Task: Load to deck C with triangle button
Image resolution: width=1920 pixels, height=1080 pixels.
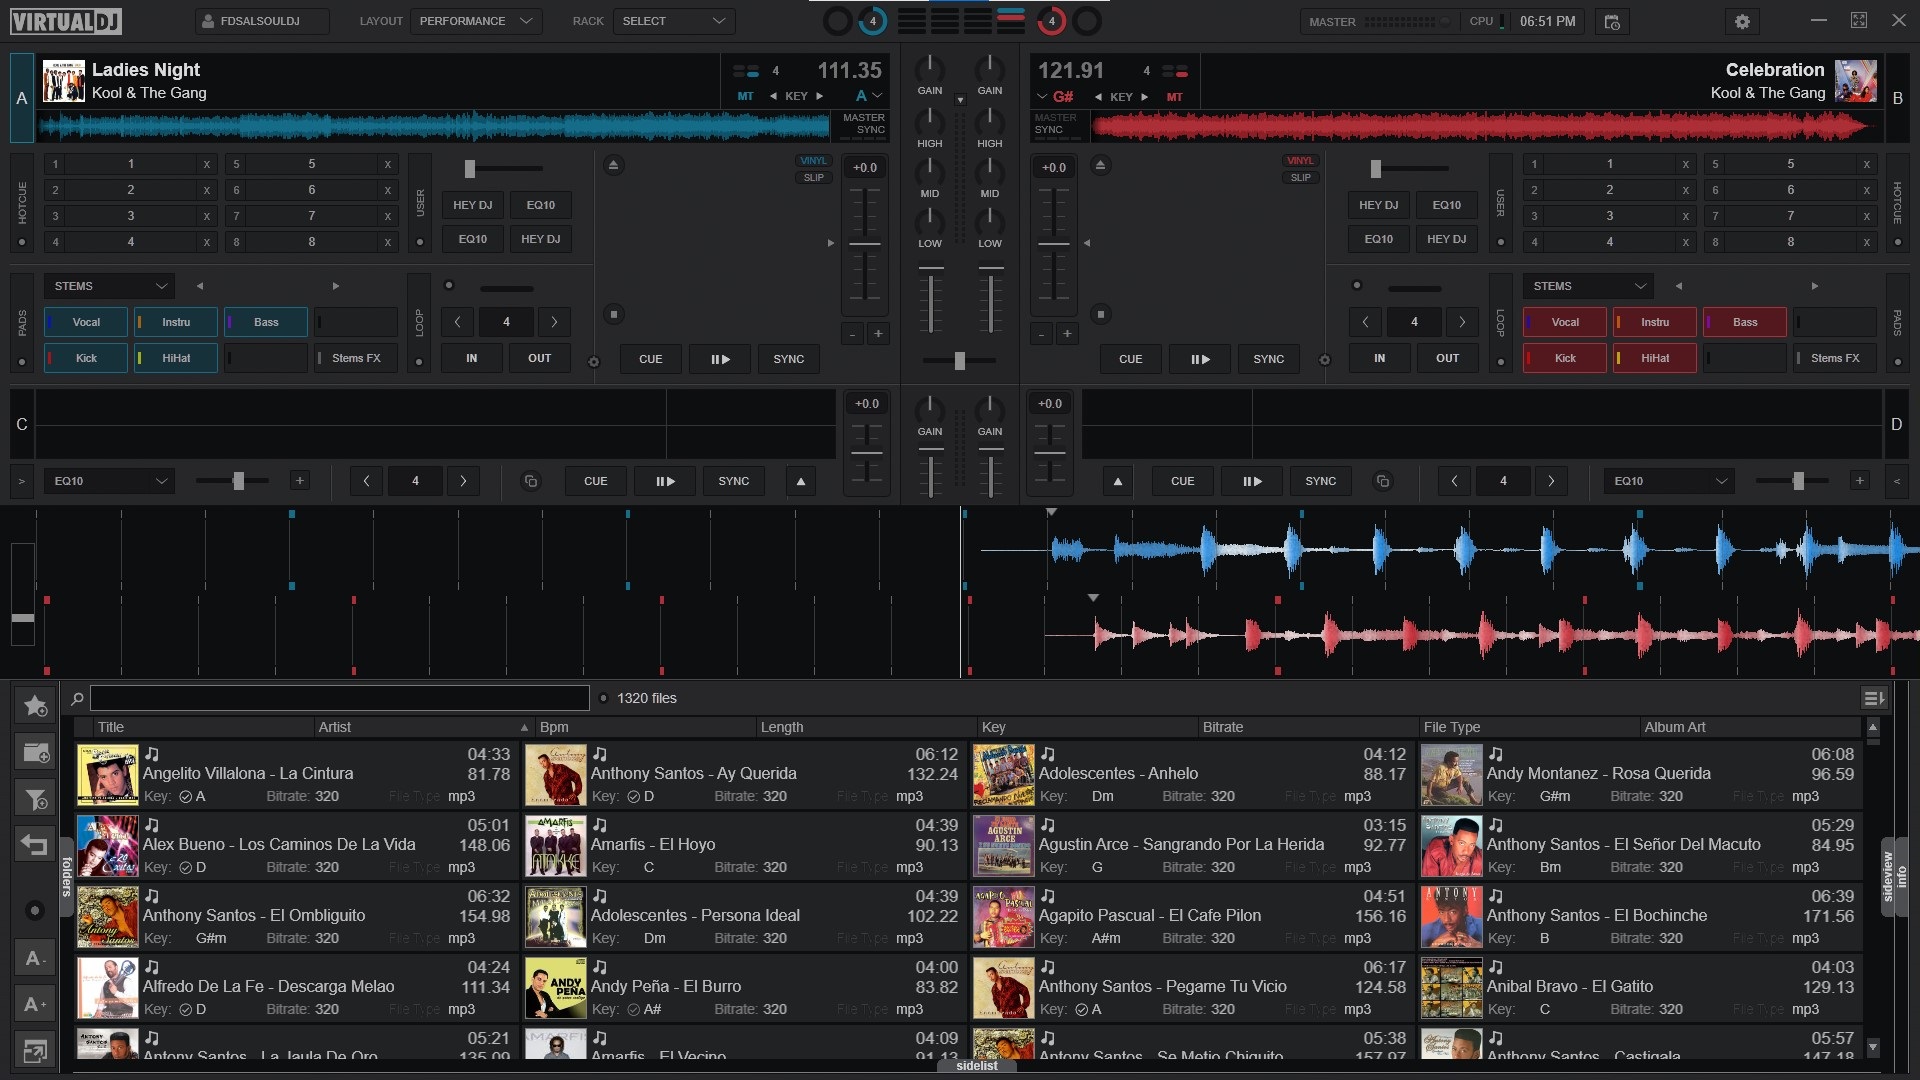Action: coord(800,481)
